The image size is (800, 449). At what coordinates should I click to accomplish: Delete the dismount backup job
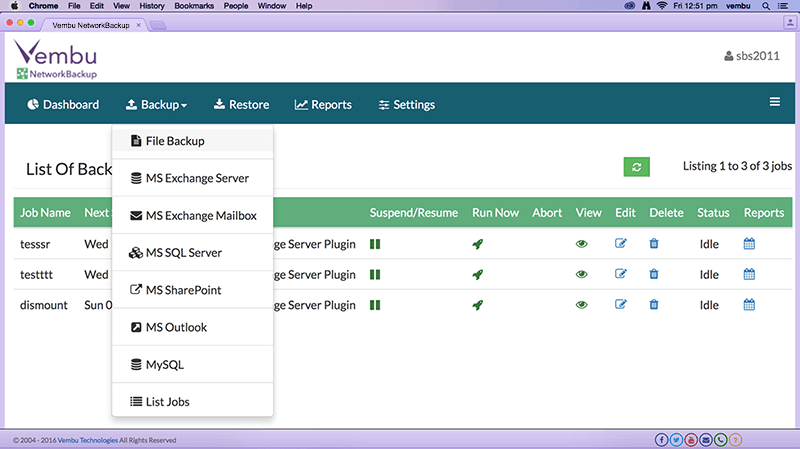tap(654, 305)
